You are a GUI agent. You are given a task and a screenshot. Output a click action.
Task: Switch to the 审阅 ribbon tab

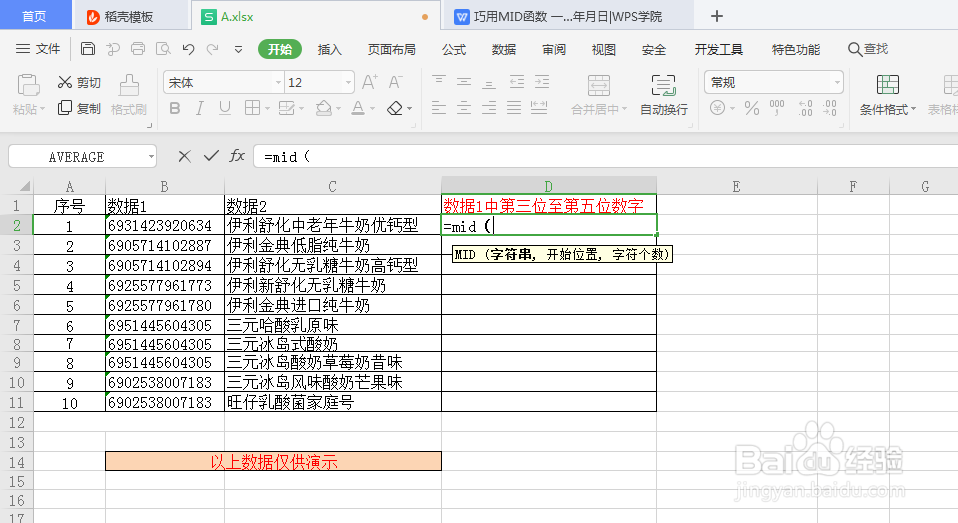(x=554, y=49)
